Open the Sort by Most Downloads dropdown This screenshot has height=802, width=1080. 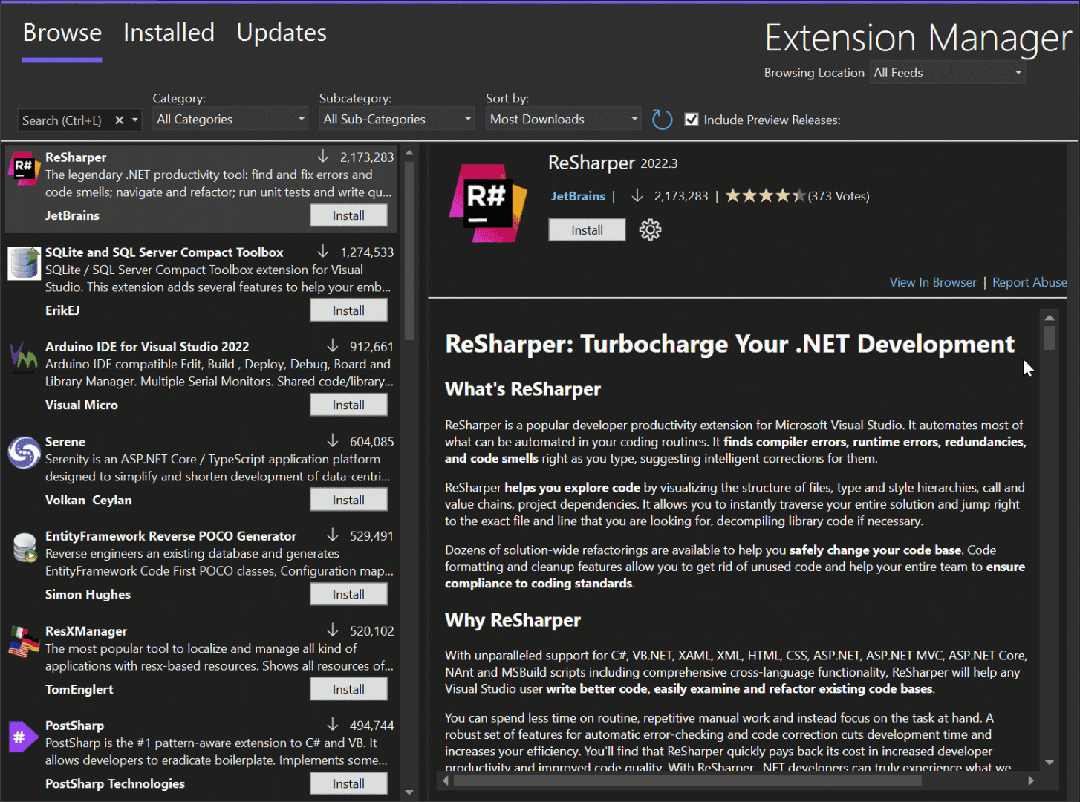pyautogui.click(x=563, y=119)
